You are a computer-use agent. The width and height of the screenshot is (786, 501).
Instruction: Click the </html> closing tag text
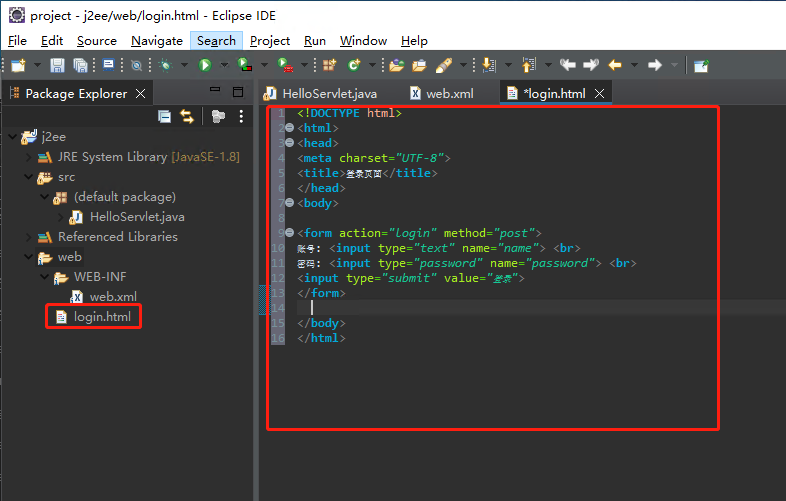[x=321, y=338]
